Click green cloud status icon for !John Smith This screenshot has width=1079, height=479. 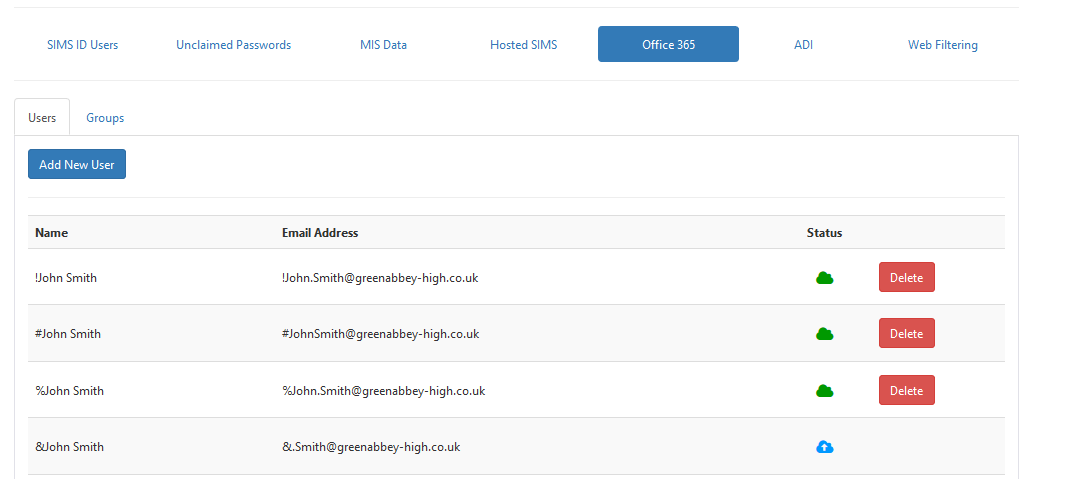[x=824, y=278]
